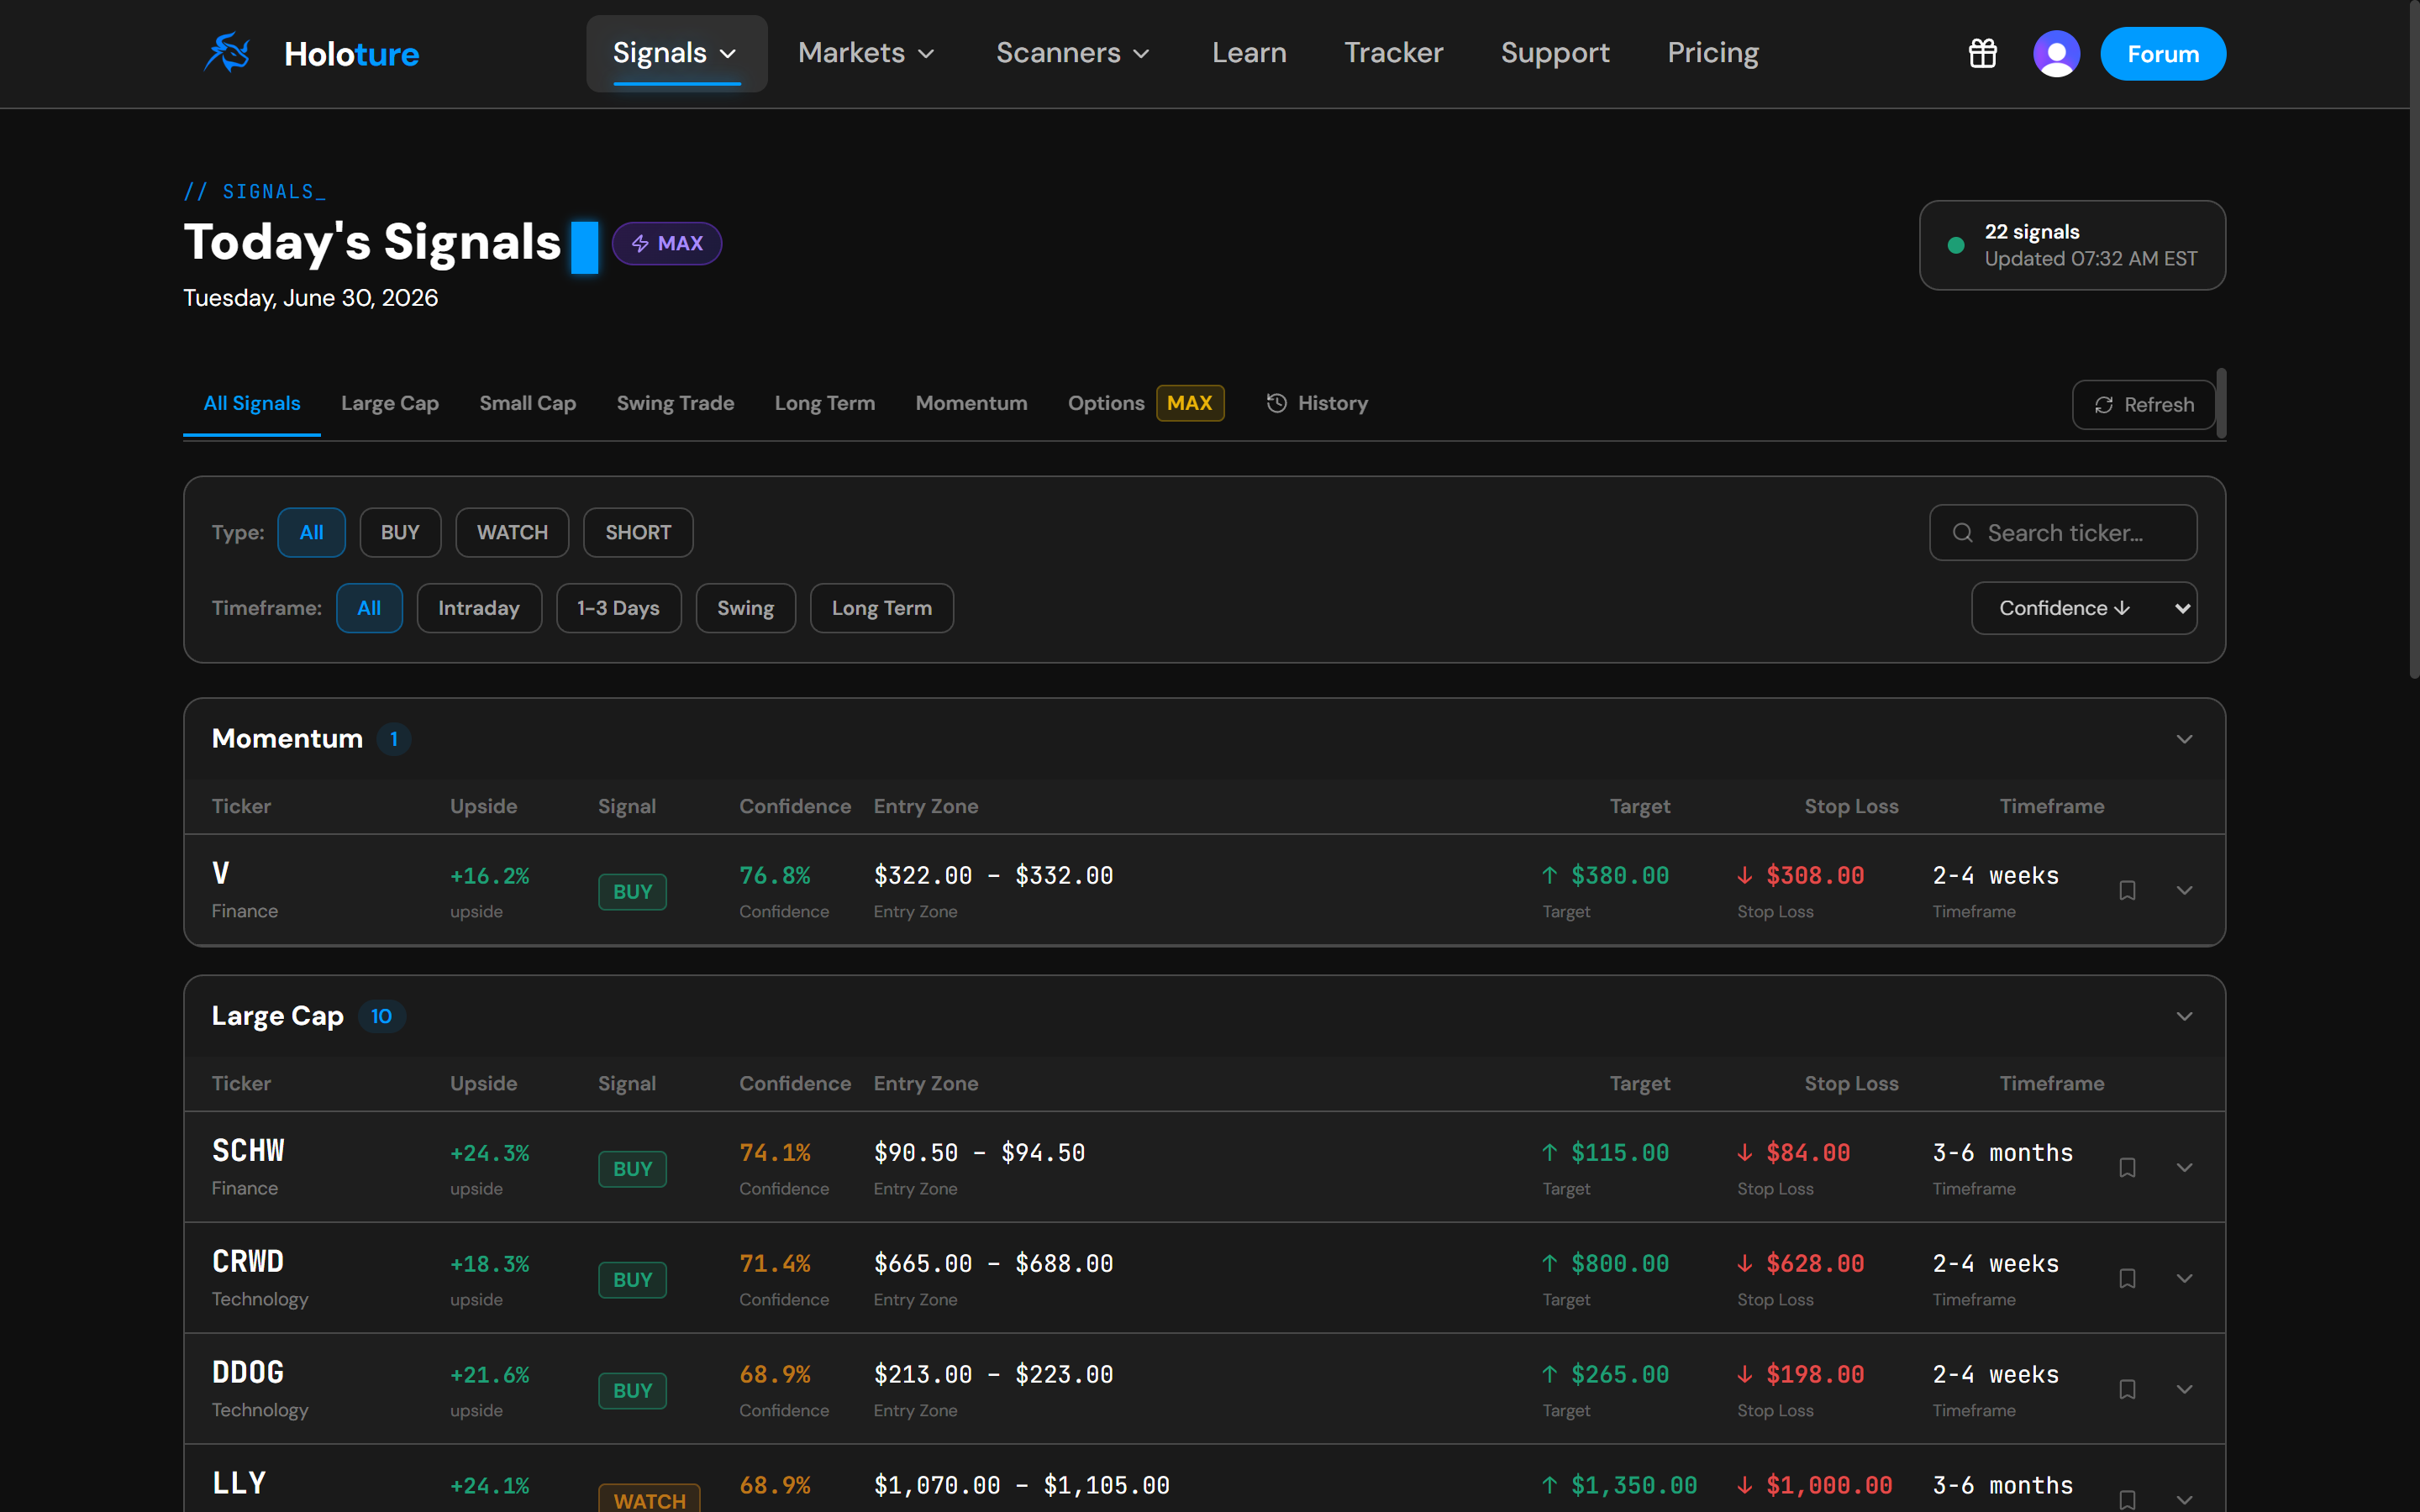Open the Markets nav dropdown
The height and width of the screenshot is (1512, 2420).
[x=866, y=53]
